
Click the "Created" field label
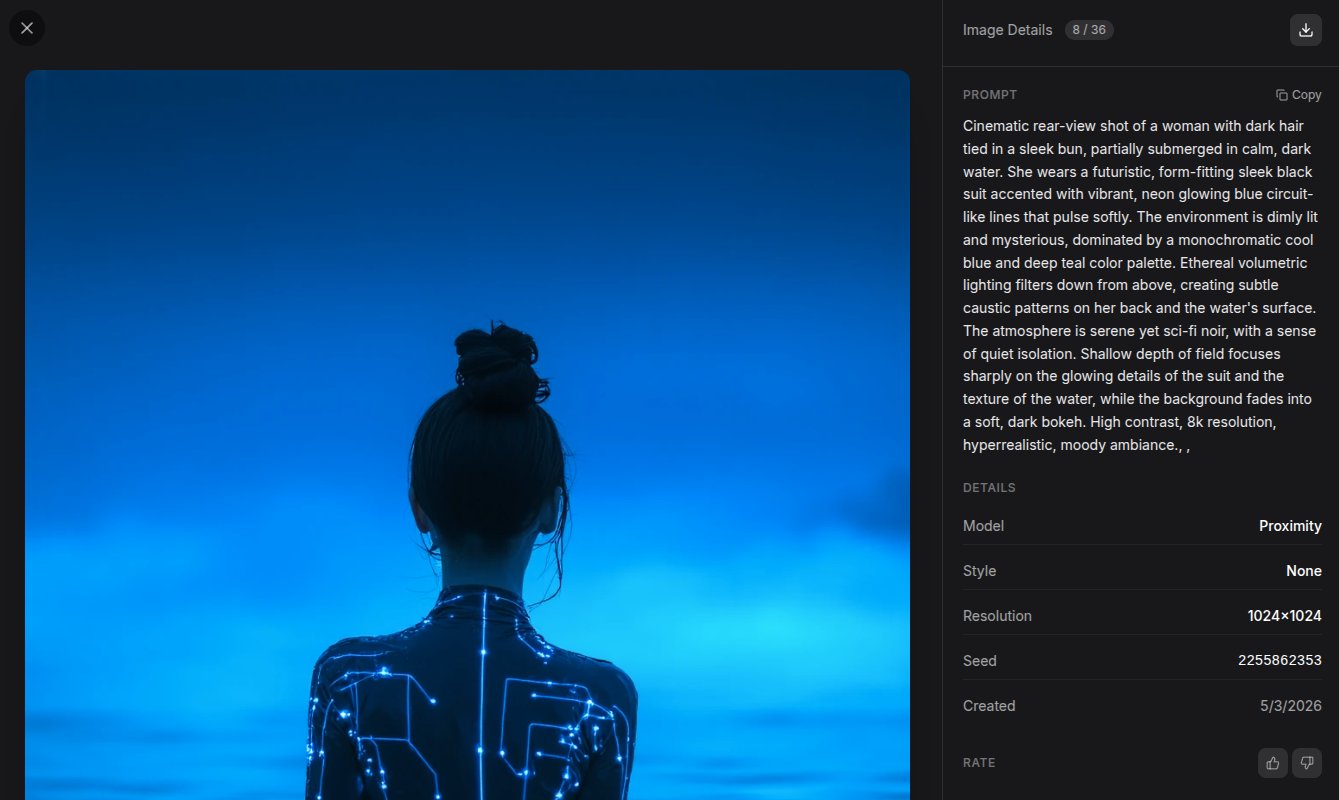(x=989, y=706)
